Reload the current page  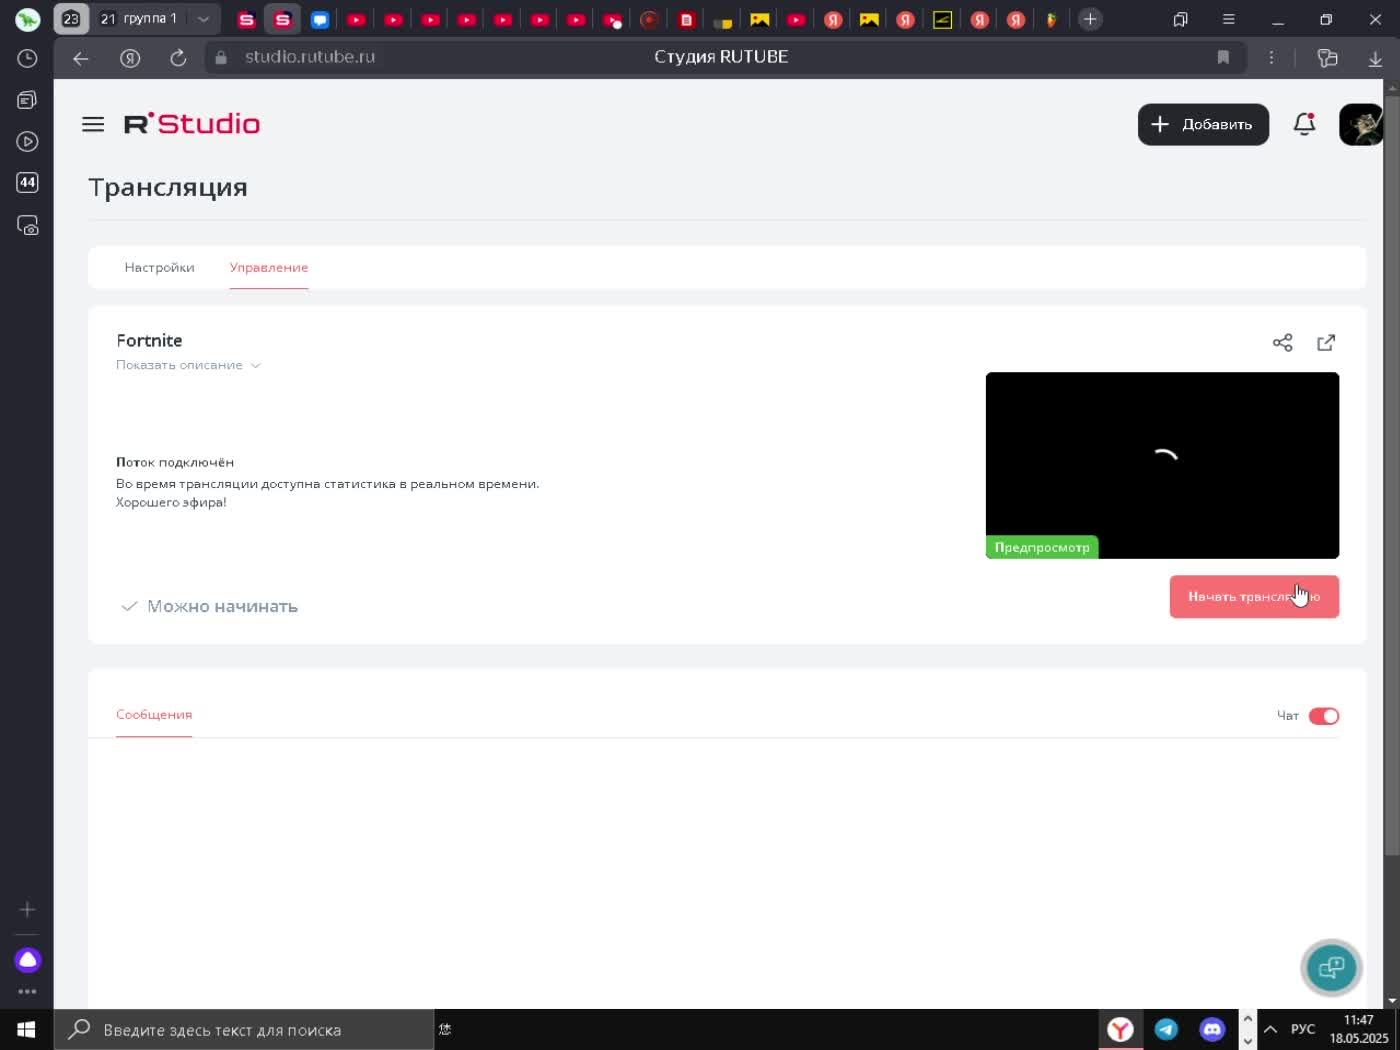178,58
